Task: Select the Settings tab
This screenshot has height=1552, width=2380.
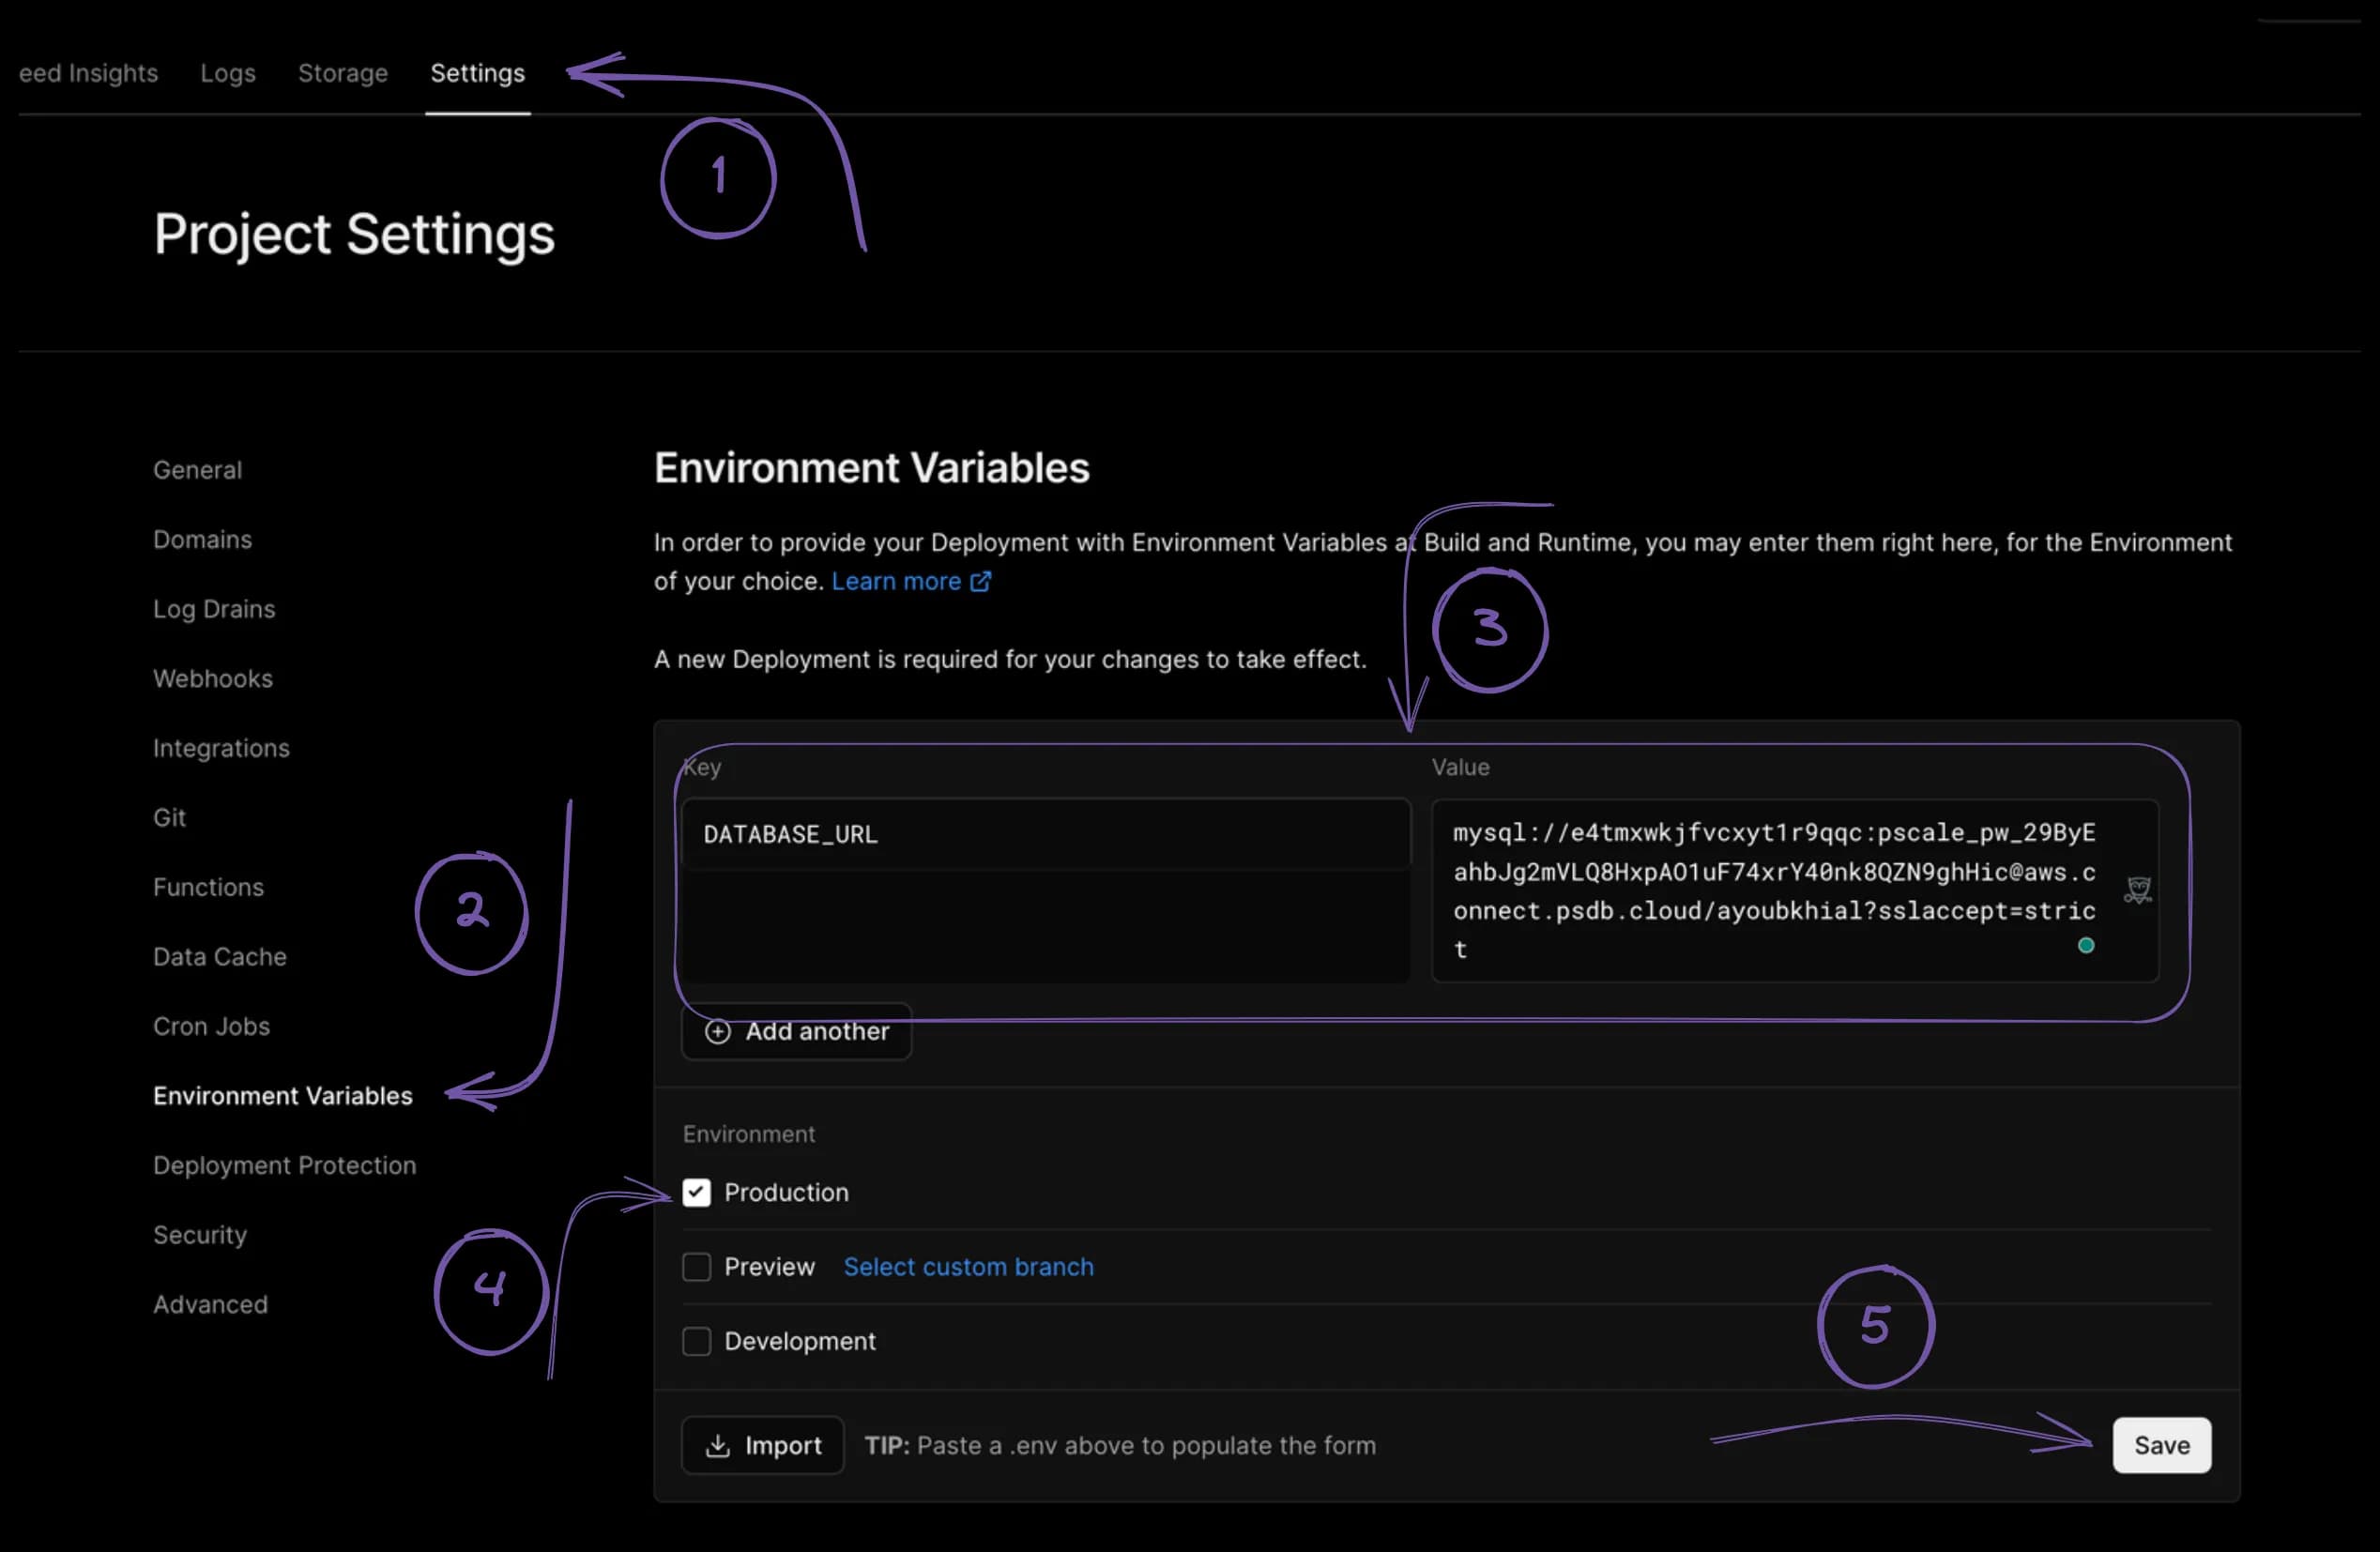Action: pos(477,73)
